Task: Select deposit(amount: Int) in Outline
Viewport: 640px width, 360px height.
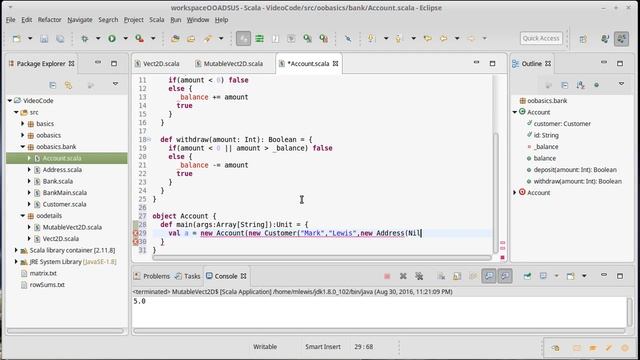Action: tap(575, 170)
